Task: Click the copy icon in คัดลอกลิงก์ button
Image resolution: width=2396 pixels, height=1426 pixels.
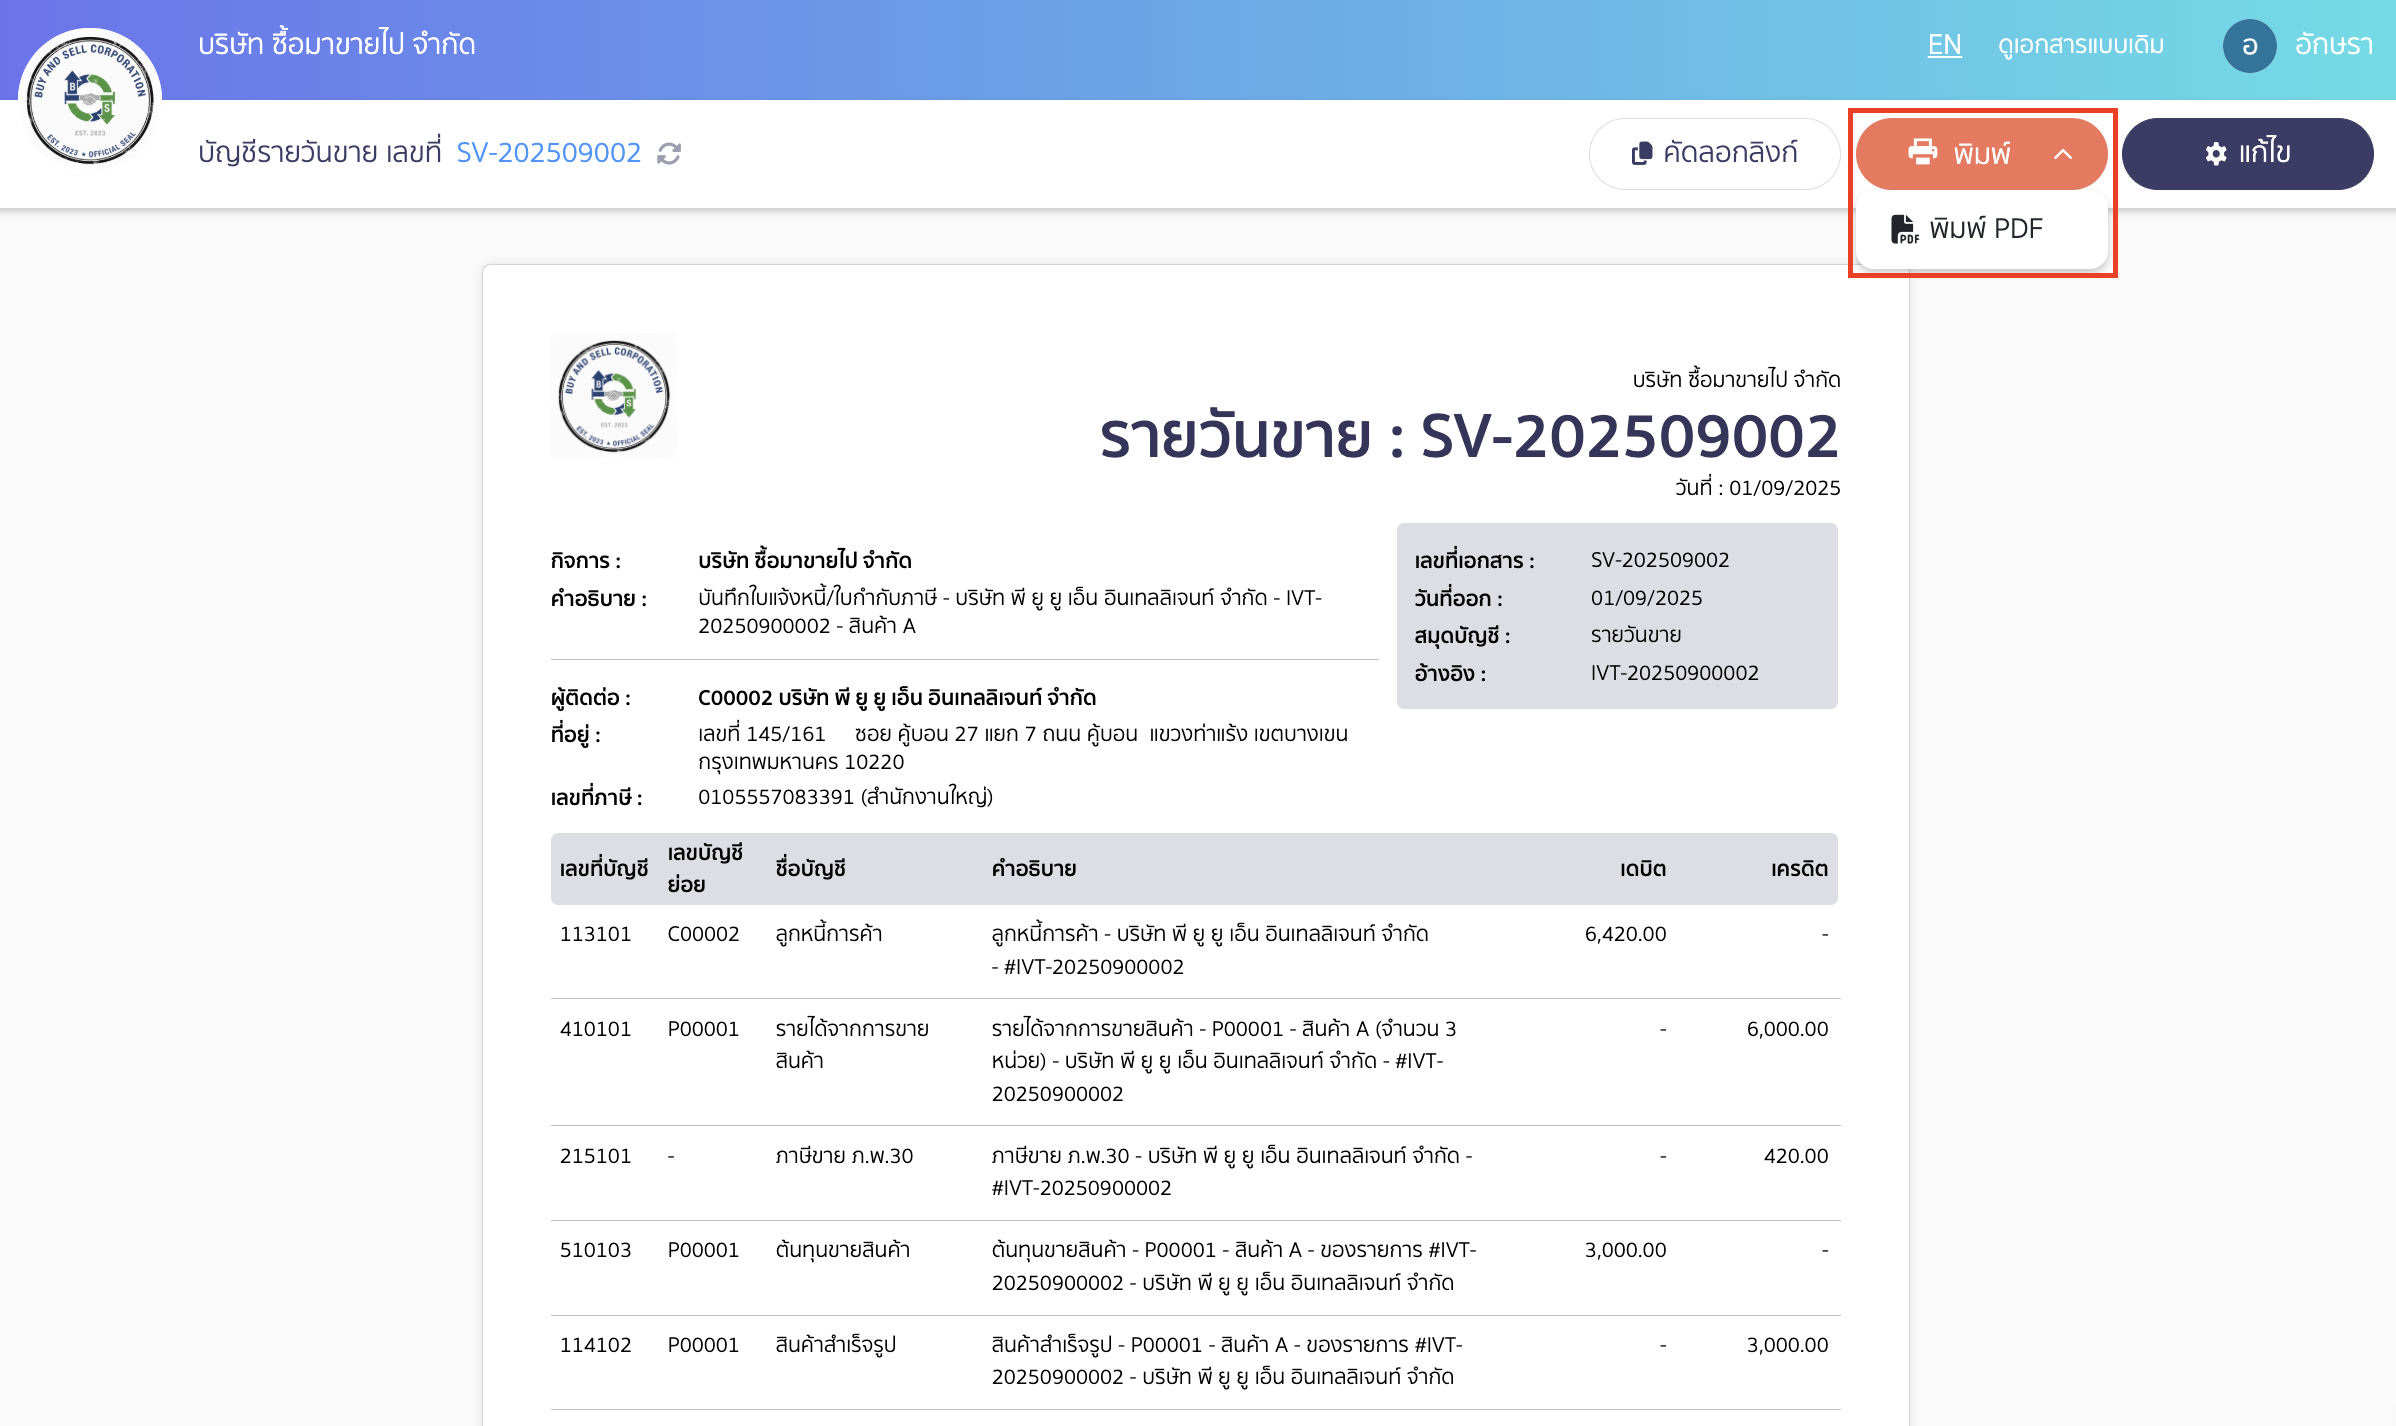Action: pyautogui.click(x=1641, y=153)
